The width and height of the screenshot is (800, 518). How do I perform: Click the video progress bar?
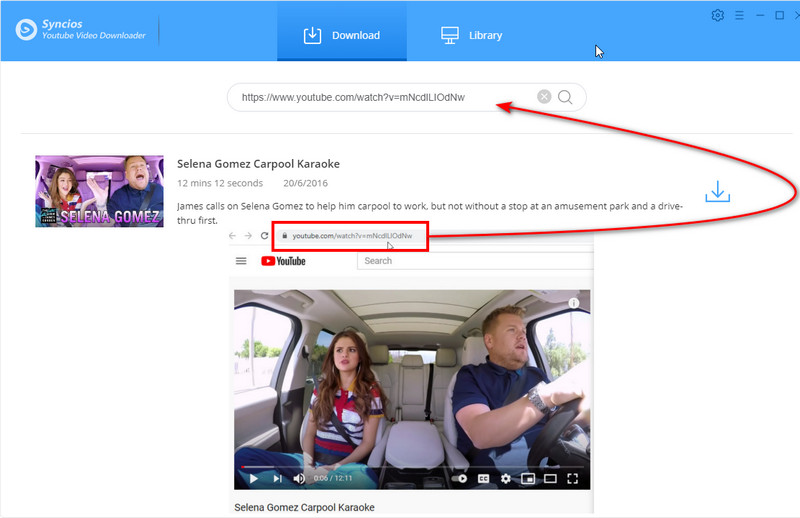point(412,466)
